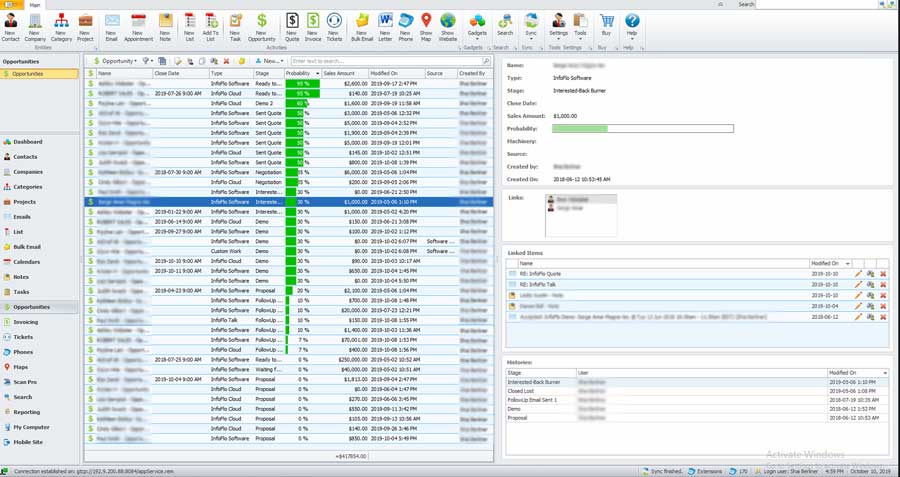Create a New Quote
This screenshot has height=477, width=900.
(x=292, y=27)
